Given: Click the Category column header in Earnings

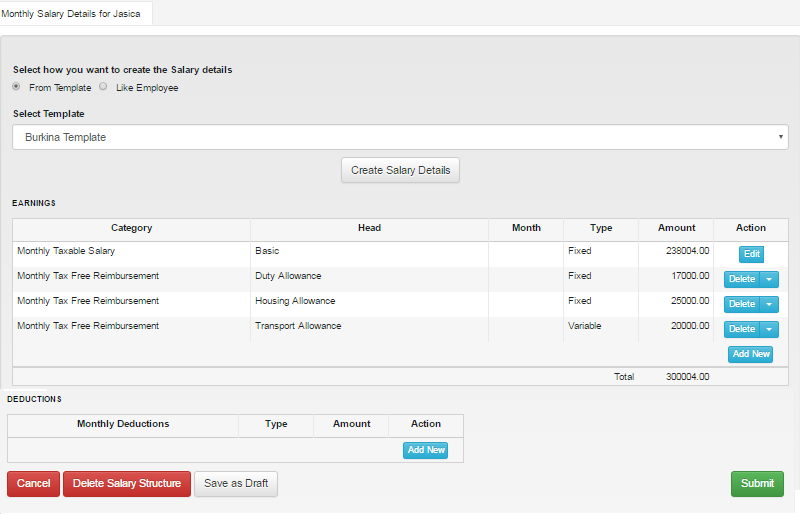Looking at the screenshot, I should pyautogui.click(x=132, y=228).
